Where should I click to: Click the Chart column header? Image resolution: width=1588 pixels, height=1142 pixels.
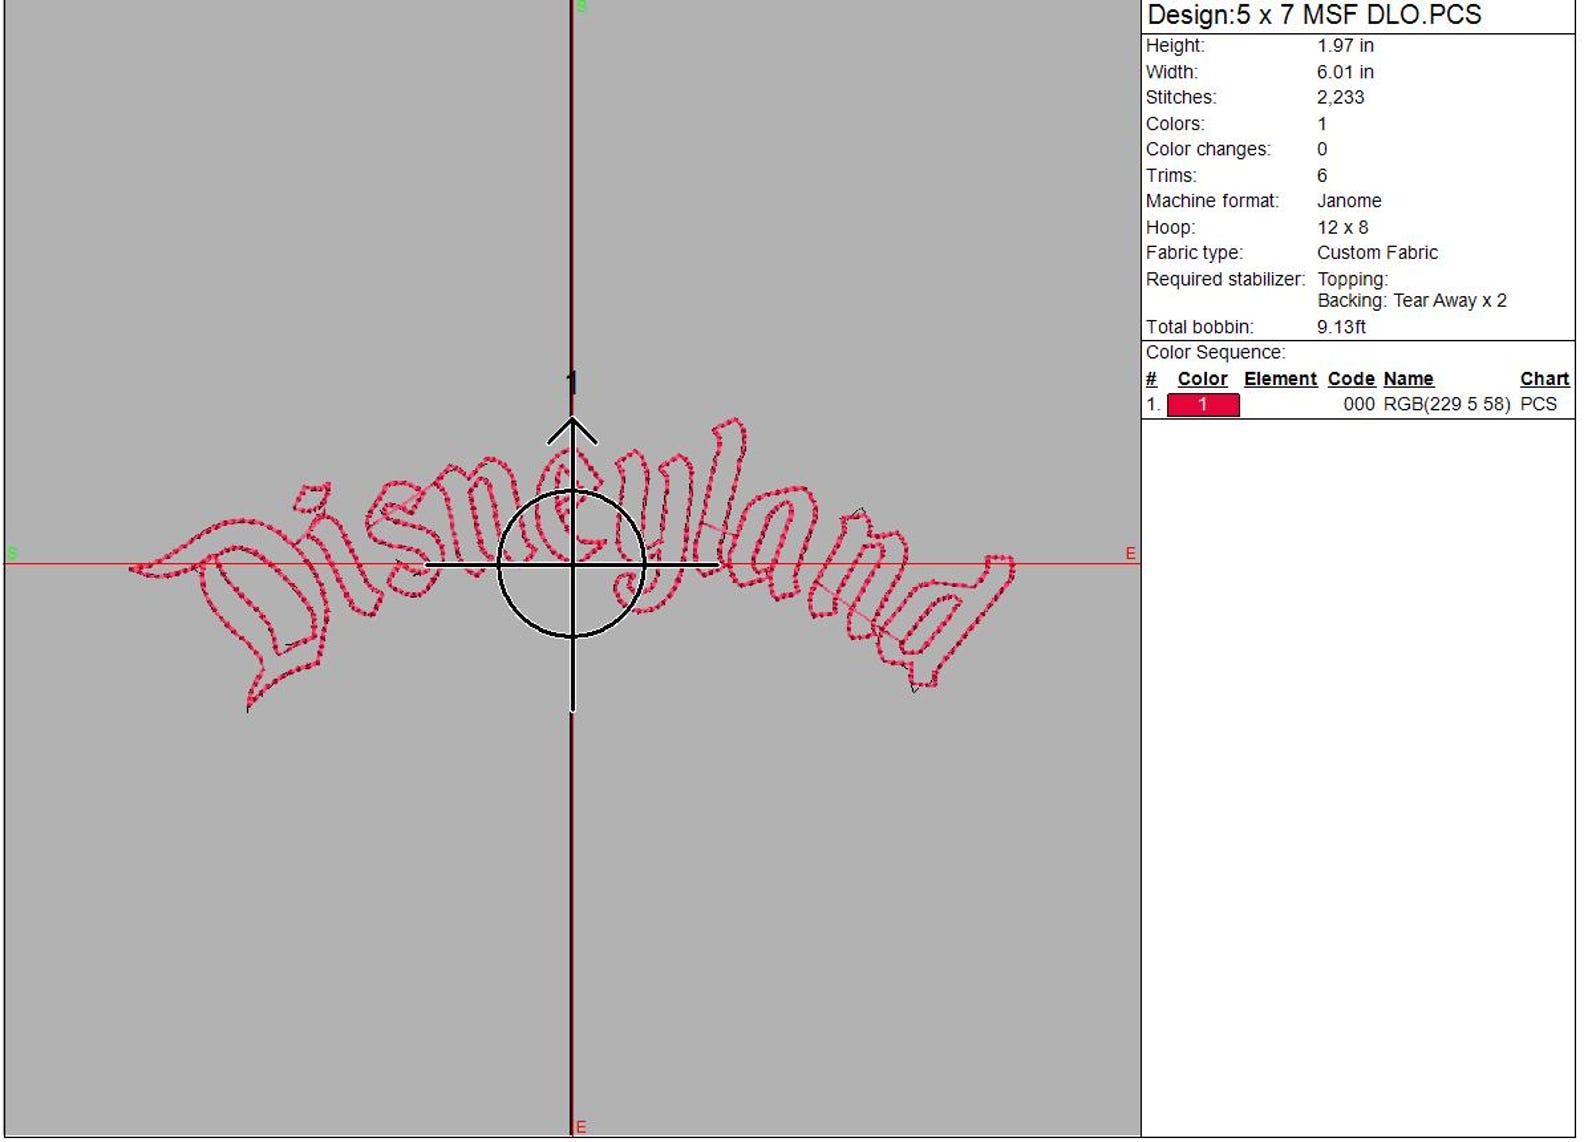point(1544,379)
